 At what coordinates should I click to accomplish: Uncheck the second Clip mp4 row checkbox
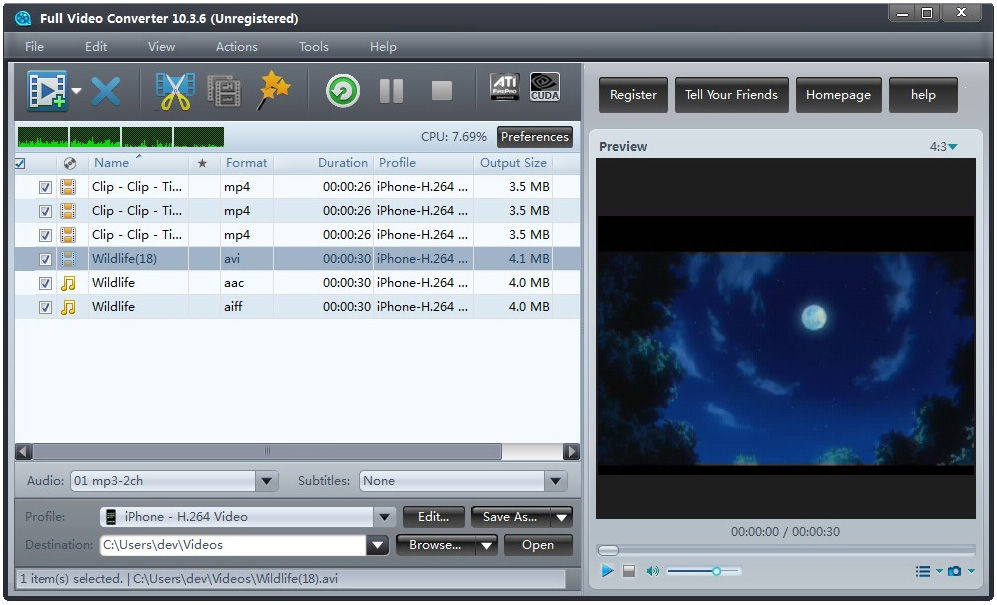pos(45,211)
